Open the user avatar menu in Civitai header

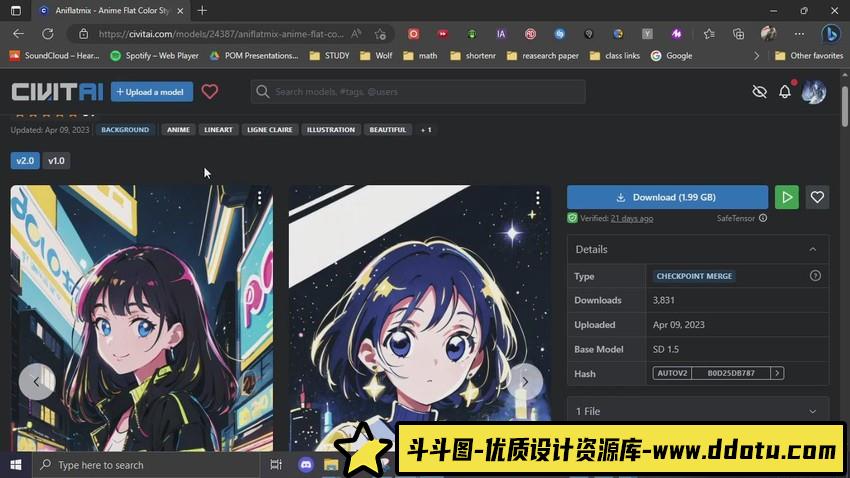pos(814,92)
